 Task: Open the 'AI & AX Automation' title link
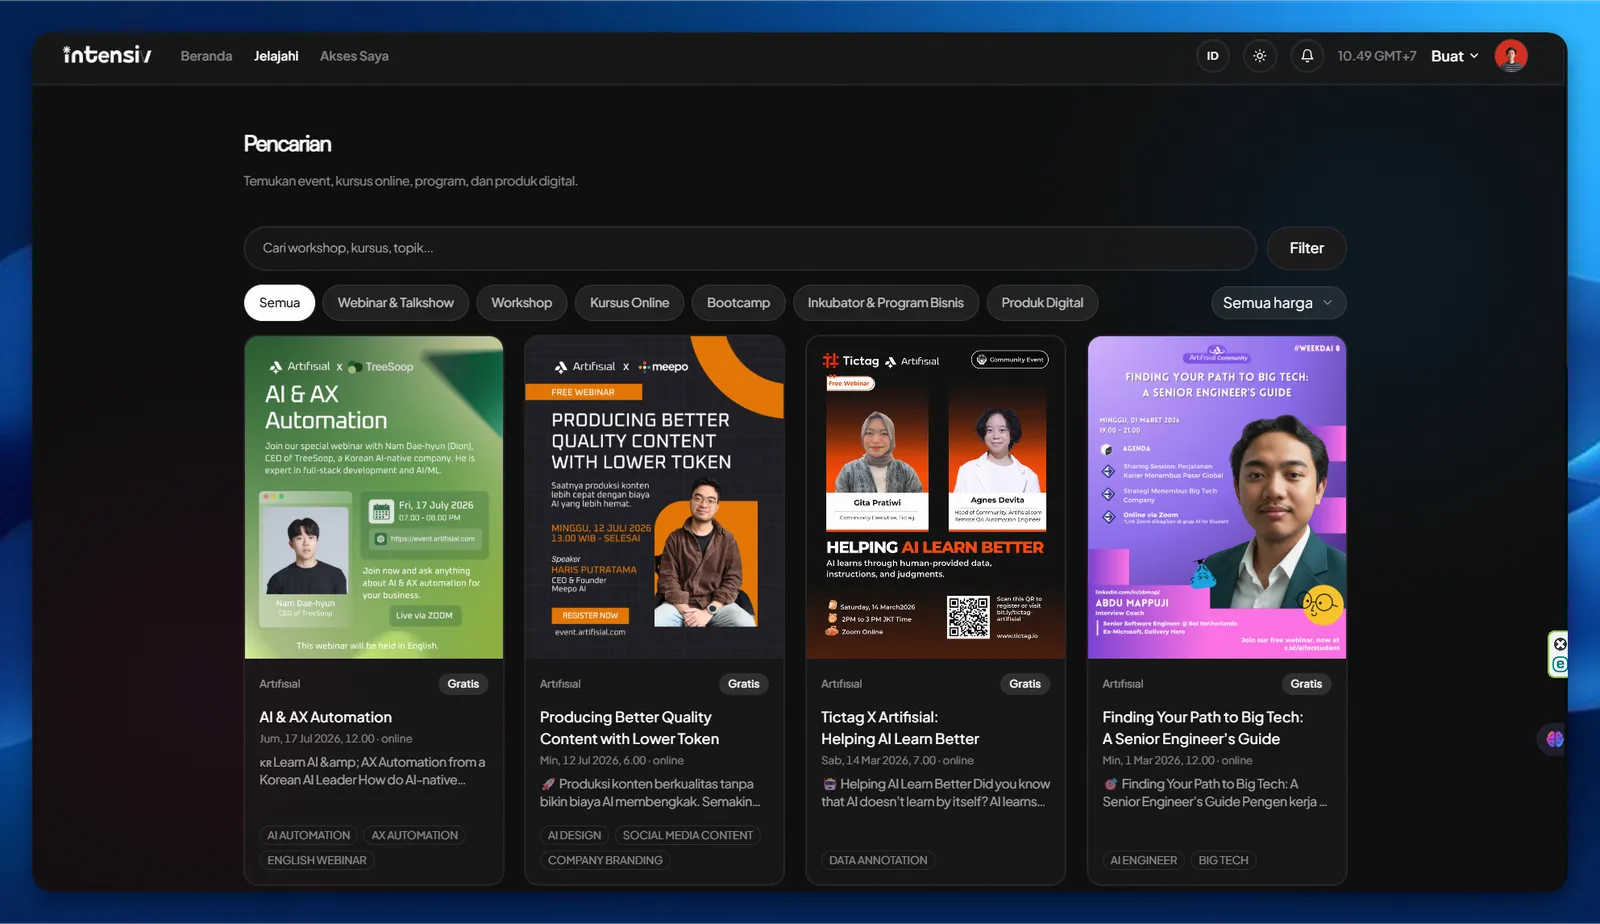(x=325, y=717)
